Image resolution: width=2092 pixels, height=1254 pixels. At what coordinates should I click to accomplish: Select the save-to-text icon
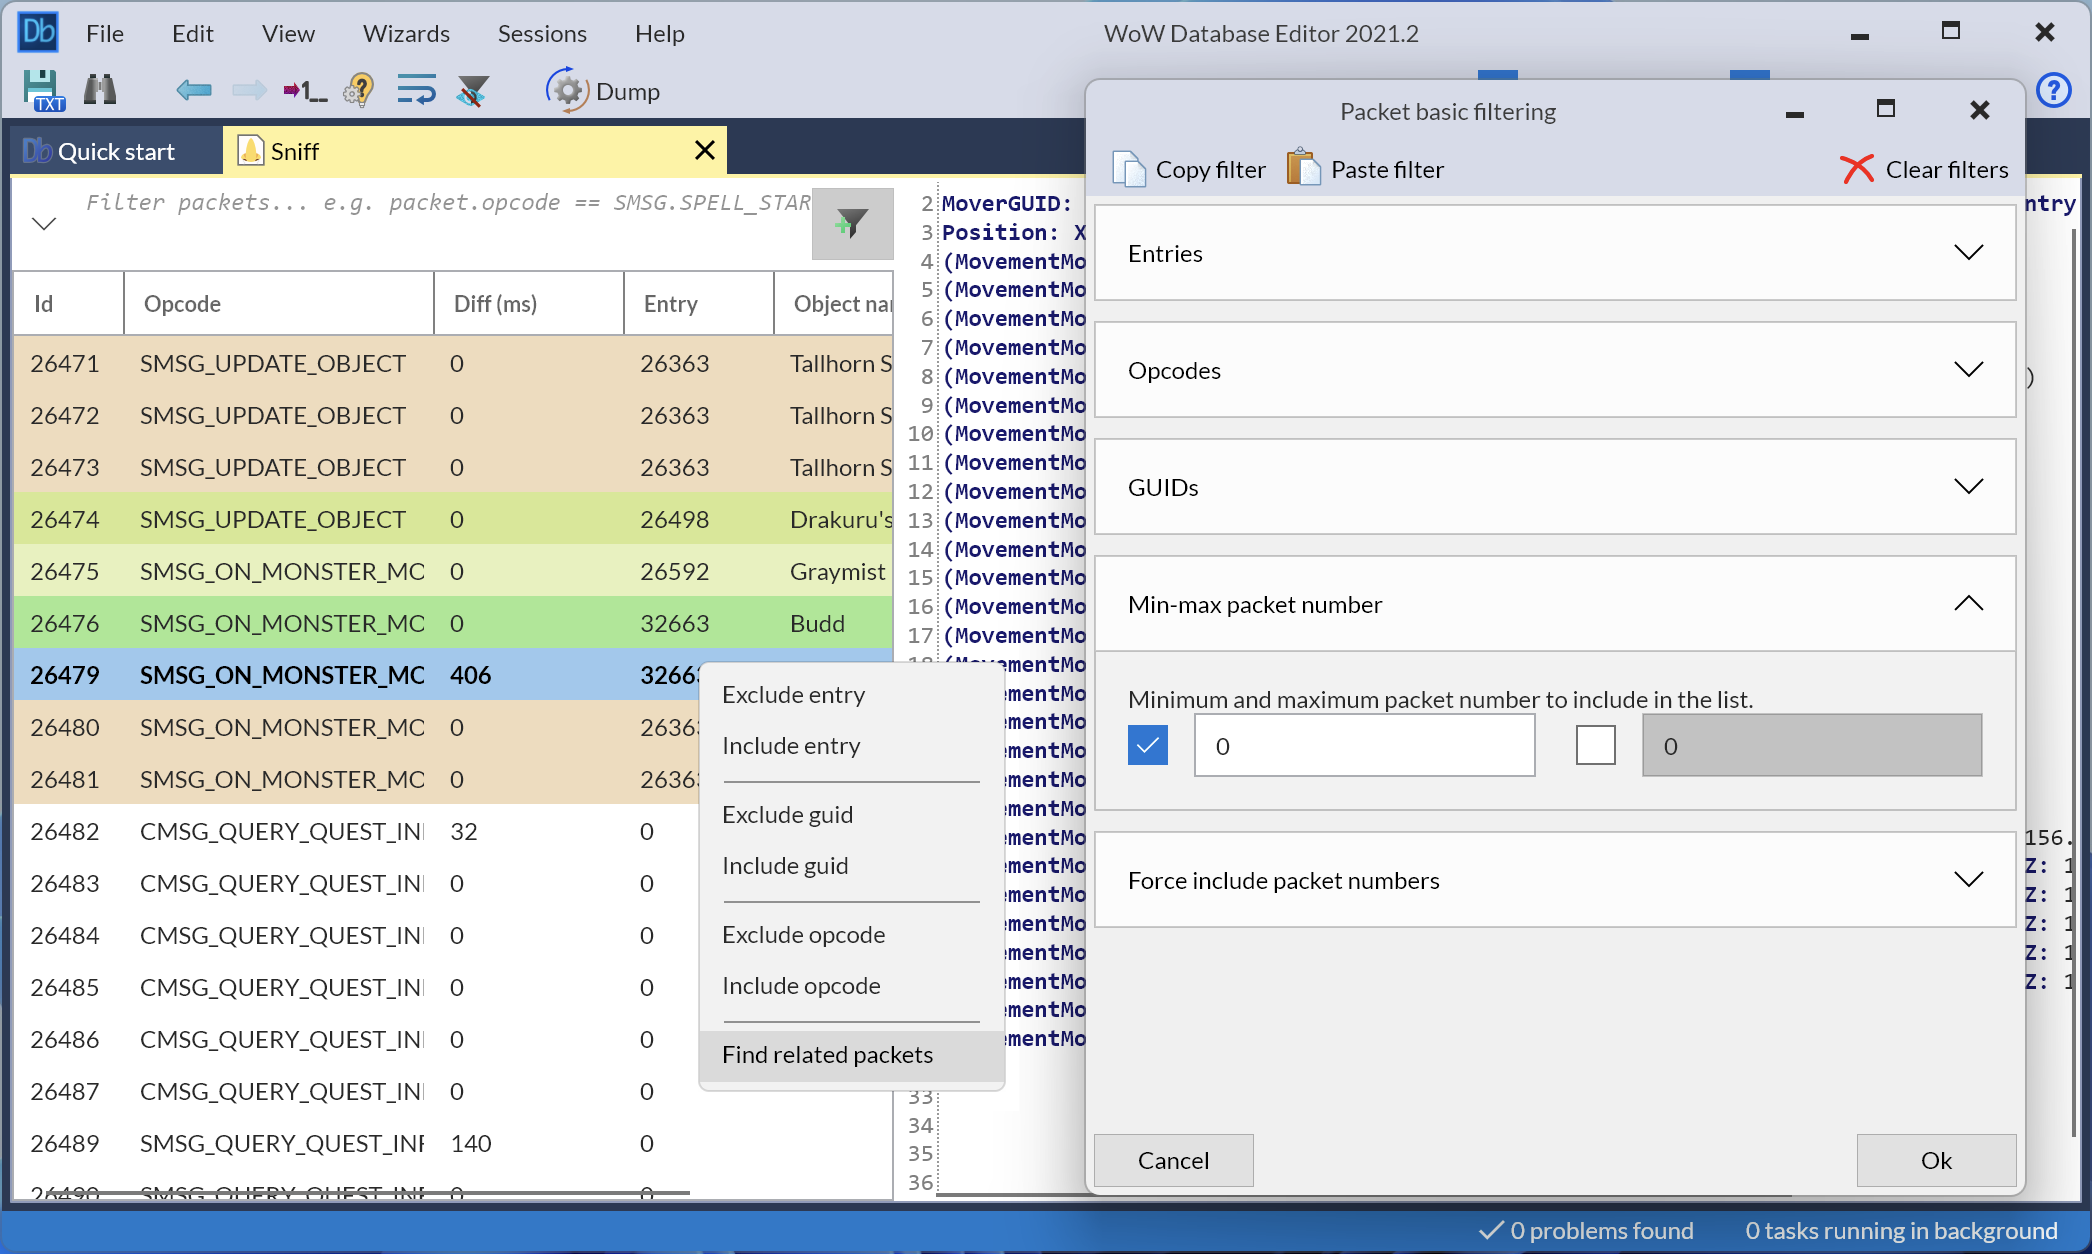[x=40, y=90]
